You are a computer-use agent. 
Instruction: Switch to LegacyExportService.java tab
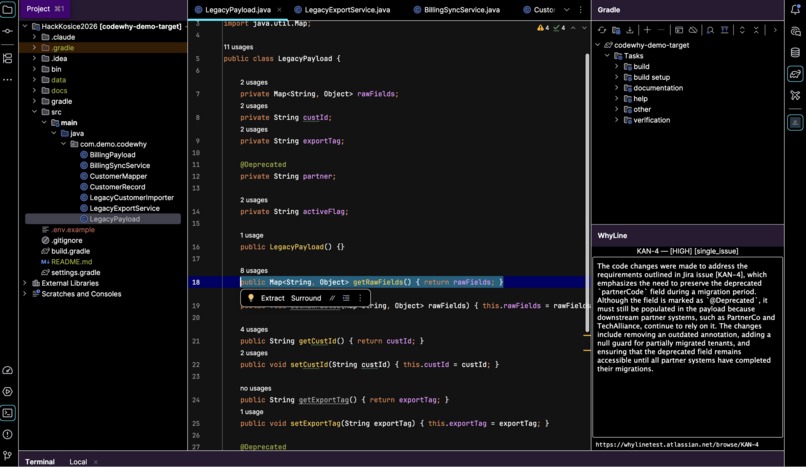pyautogui.click(x=342, y=9)
